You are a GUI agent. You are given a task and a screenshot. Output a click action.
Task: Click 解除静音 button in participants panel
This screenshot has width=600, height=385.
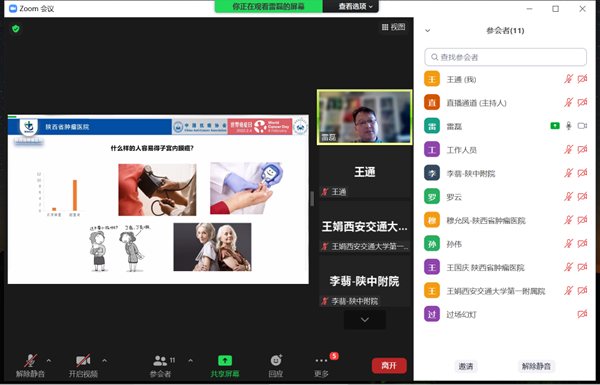click(536, 366)
